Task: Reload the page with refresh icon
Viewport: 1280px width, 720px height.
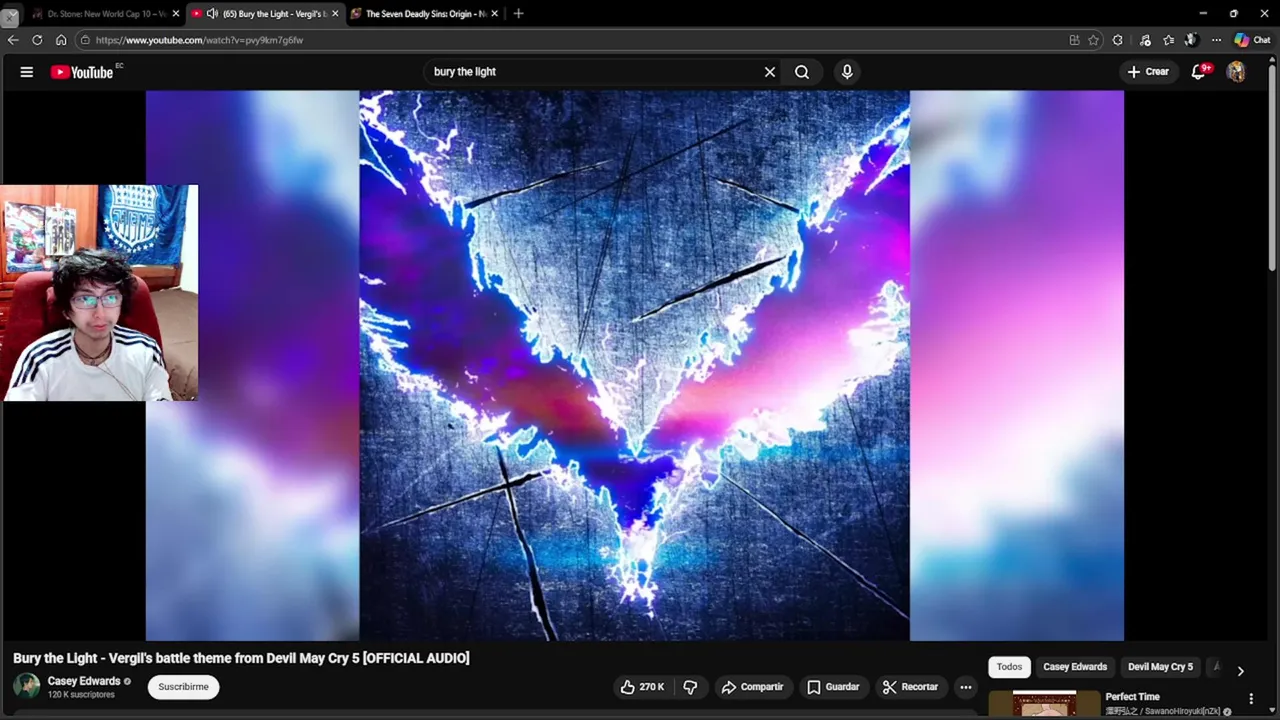Action: coord(37,40)
